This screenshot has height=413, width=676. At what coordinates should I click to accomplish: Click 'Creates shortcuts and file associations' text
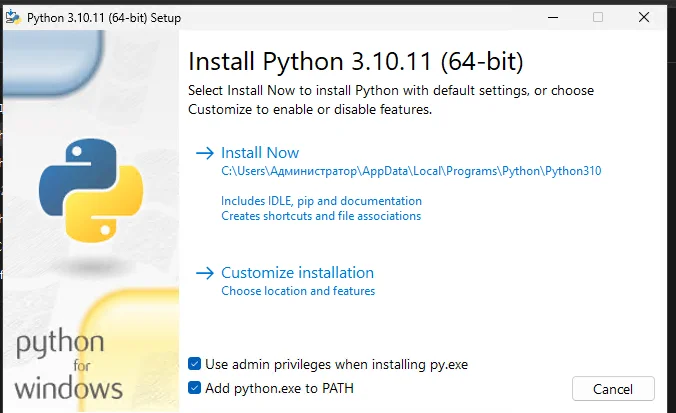point(321,216)
